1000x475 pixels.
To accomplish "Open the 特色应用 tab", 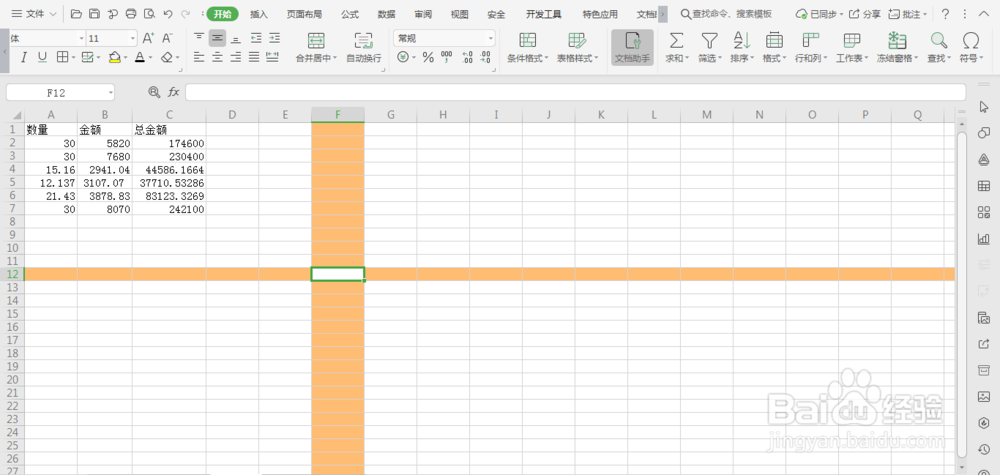I will [600, 14].
